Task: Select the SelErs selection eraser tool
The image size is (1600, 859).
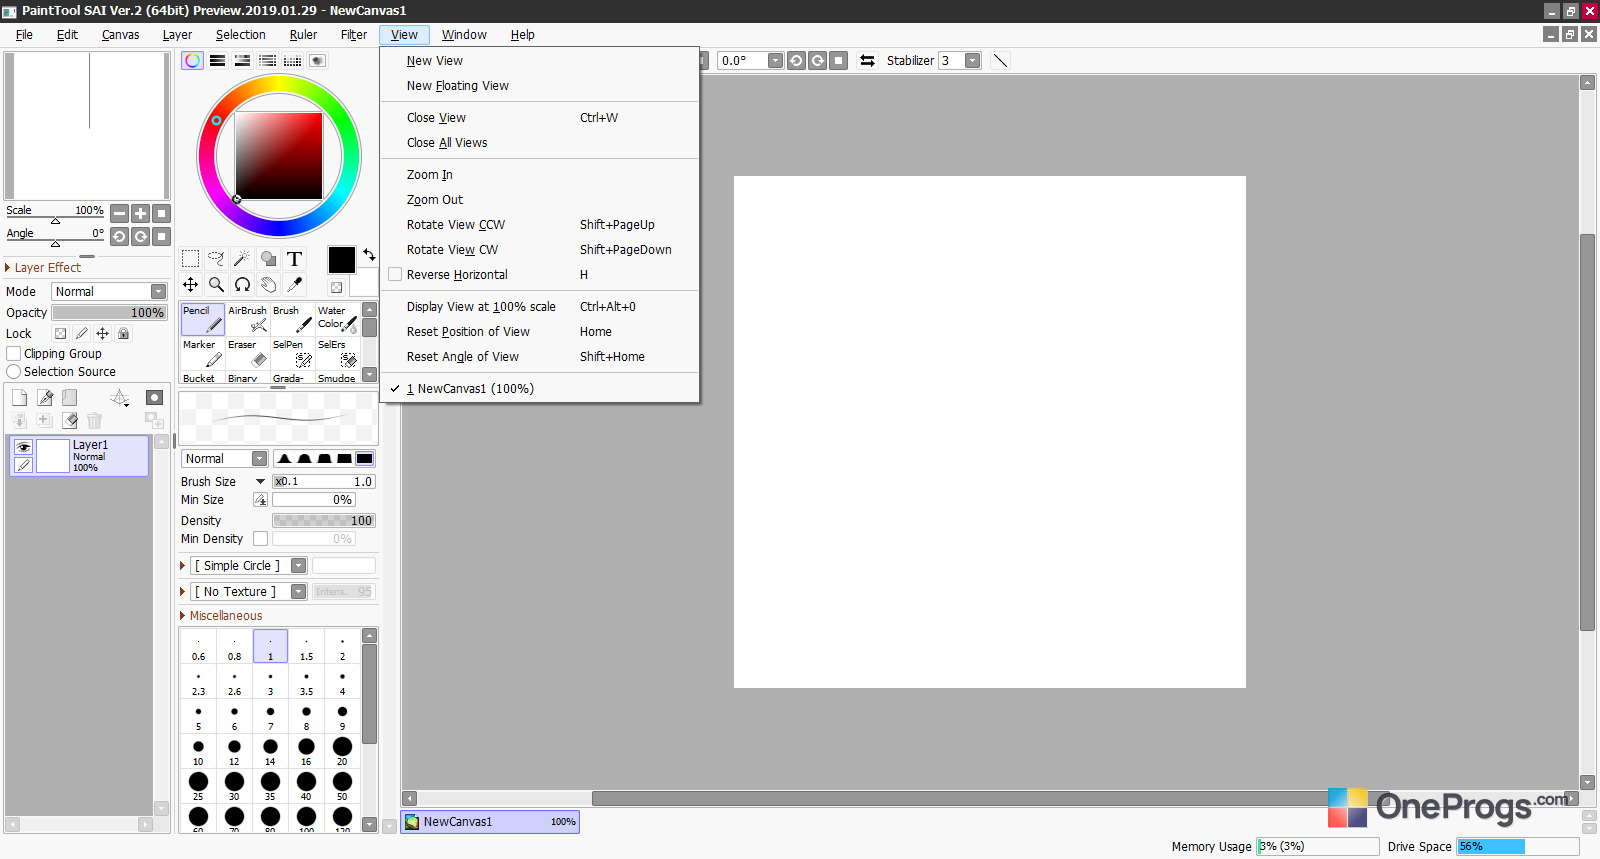Action: pos(338,353)
